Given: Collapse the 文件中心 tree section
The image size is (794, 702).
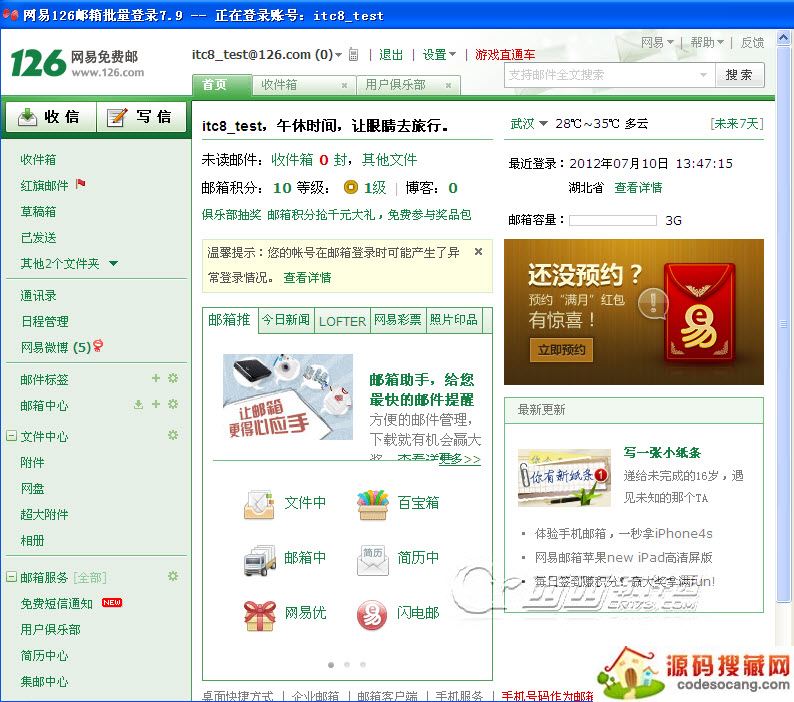Looking at the screenshot, I should pos(11,435).
